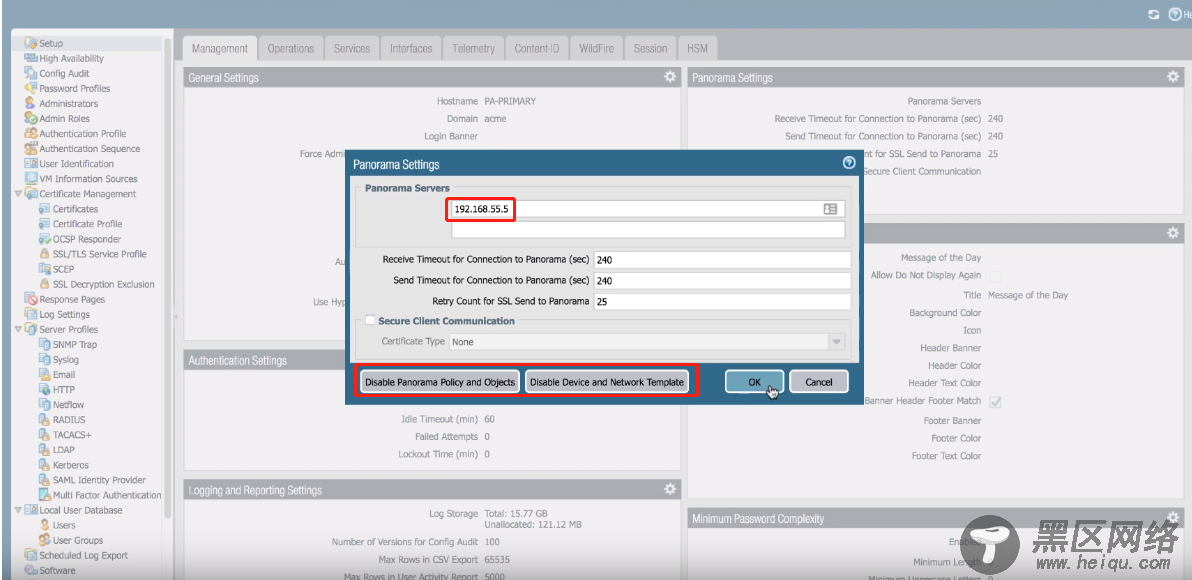The height and width of the screenshot is (580, 1192).
Task: Select HTTP under Server Profiles
Action: point(64,390)
